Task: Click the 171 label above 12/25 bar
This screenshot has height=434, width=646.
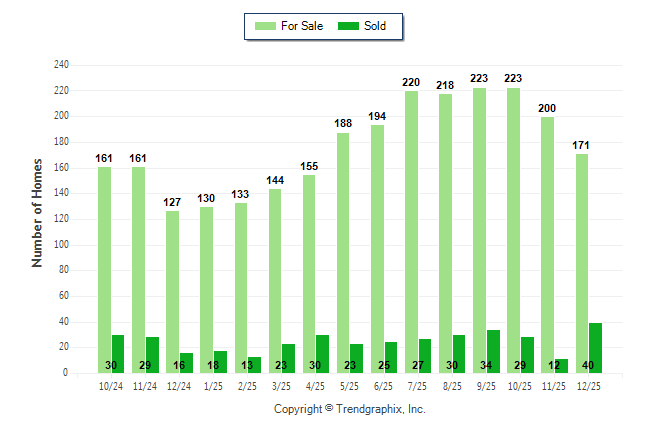Action: coord(581,145)
